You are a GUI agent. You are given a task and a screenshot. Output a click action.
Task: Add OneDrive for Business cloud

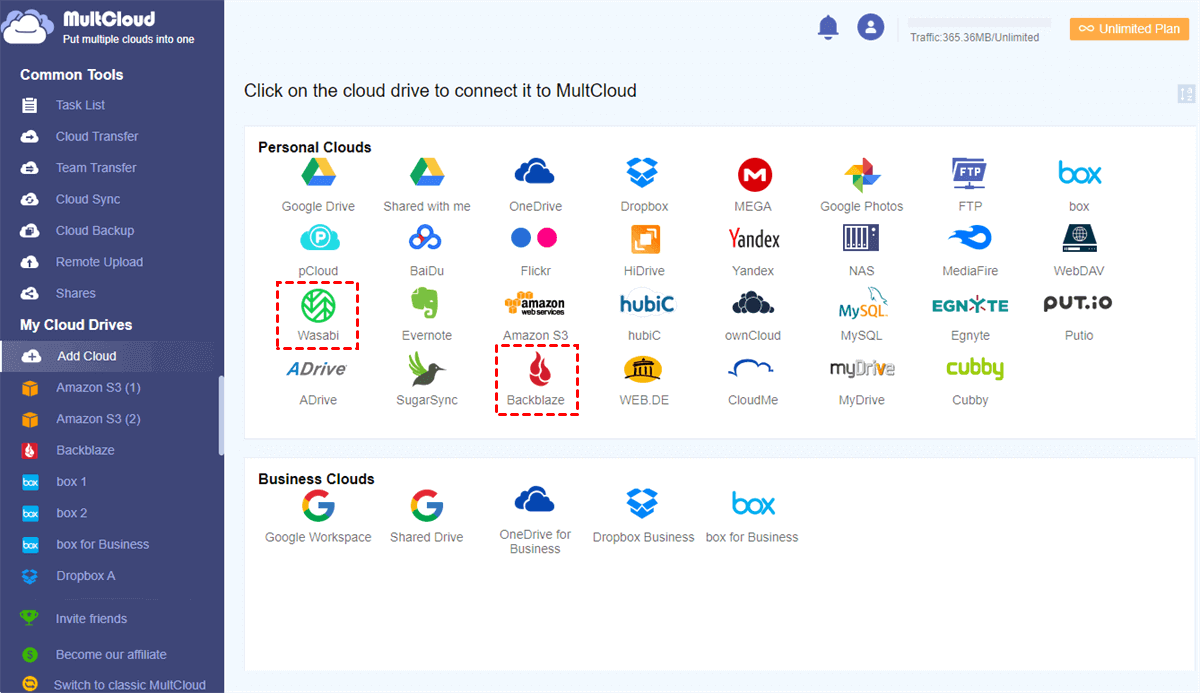click(535, 500)
